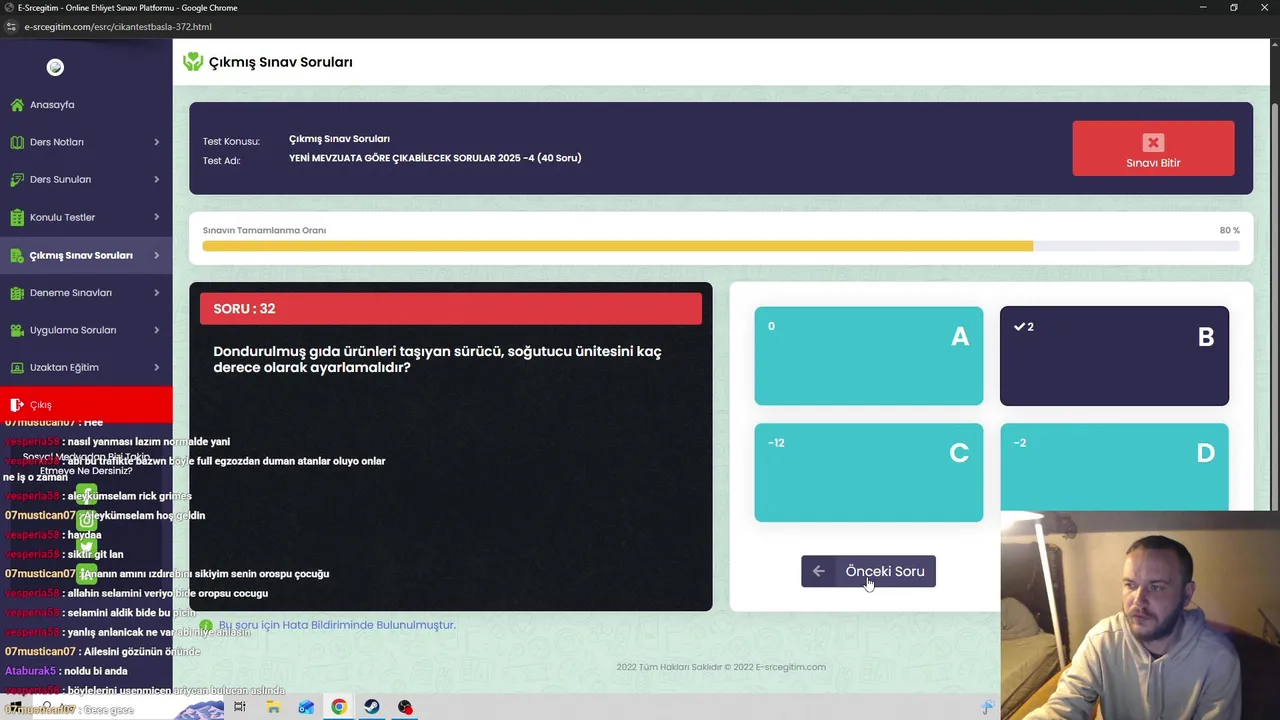Expand the Ders Sunuları submenu chevron

(x=156, y=180)
